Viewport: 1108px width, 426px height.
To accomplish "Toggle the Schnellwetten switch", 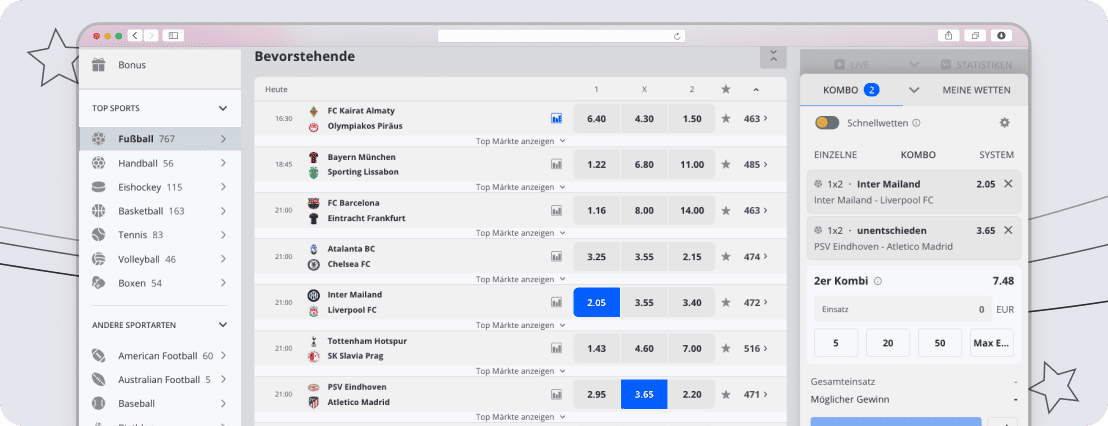I will click(827, 123).
